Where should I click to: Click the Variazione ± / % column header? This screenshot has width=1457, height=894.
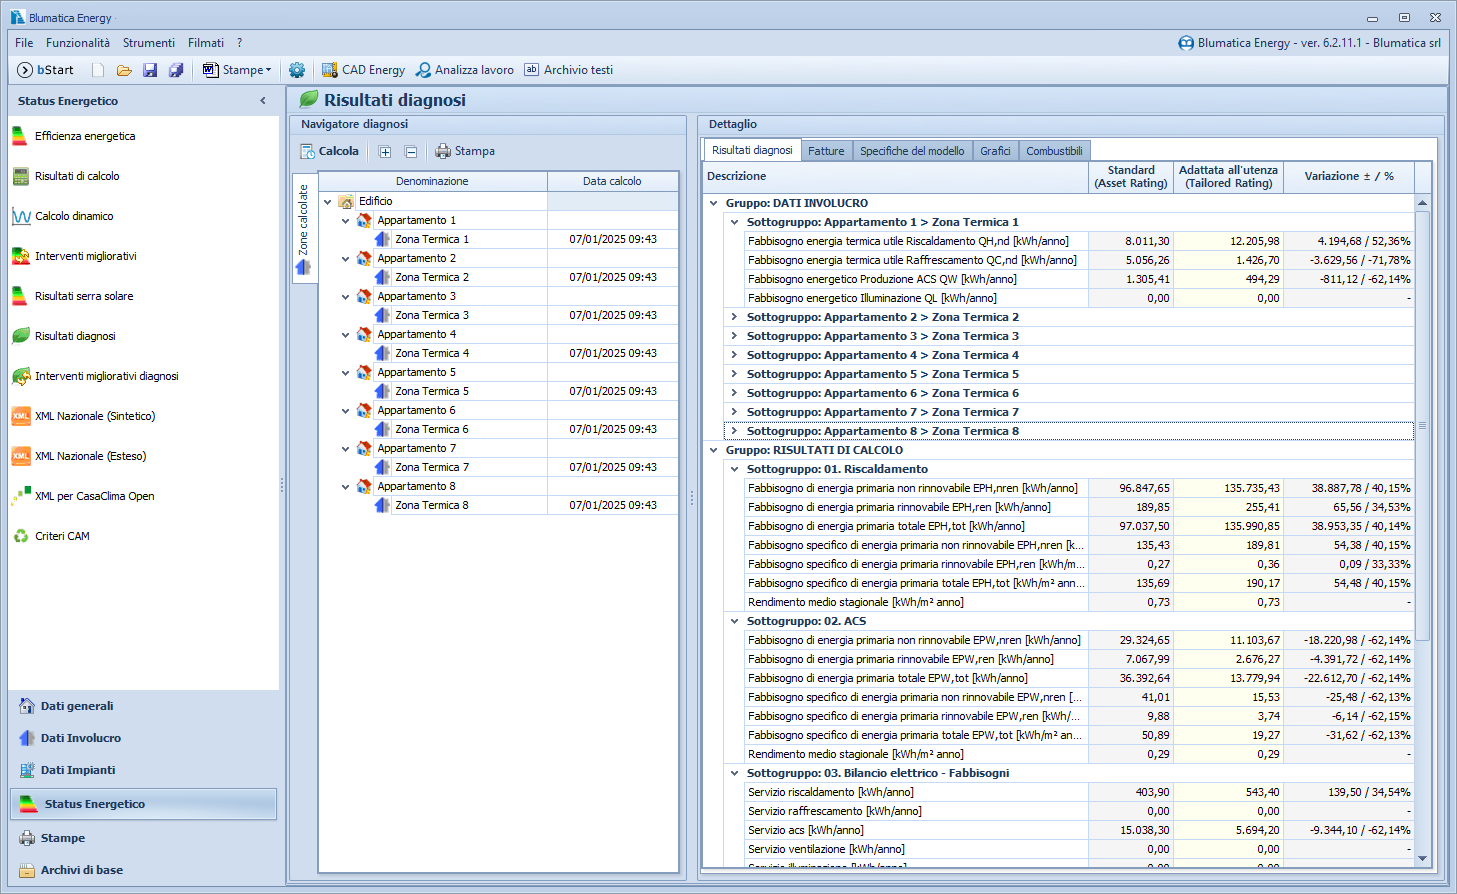coord(1349,176)
